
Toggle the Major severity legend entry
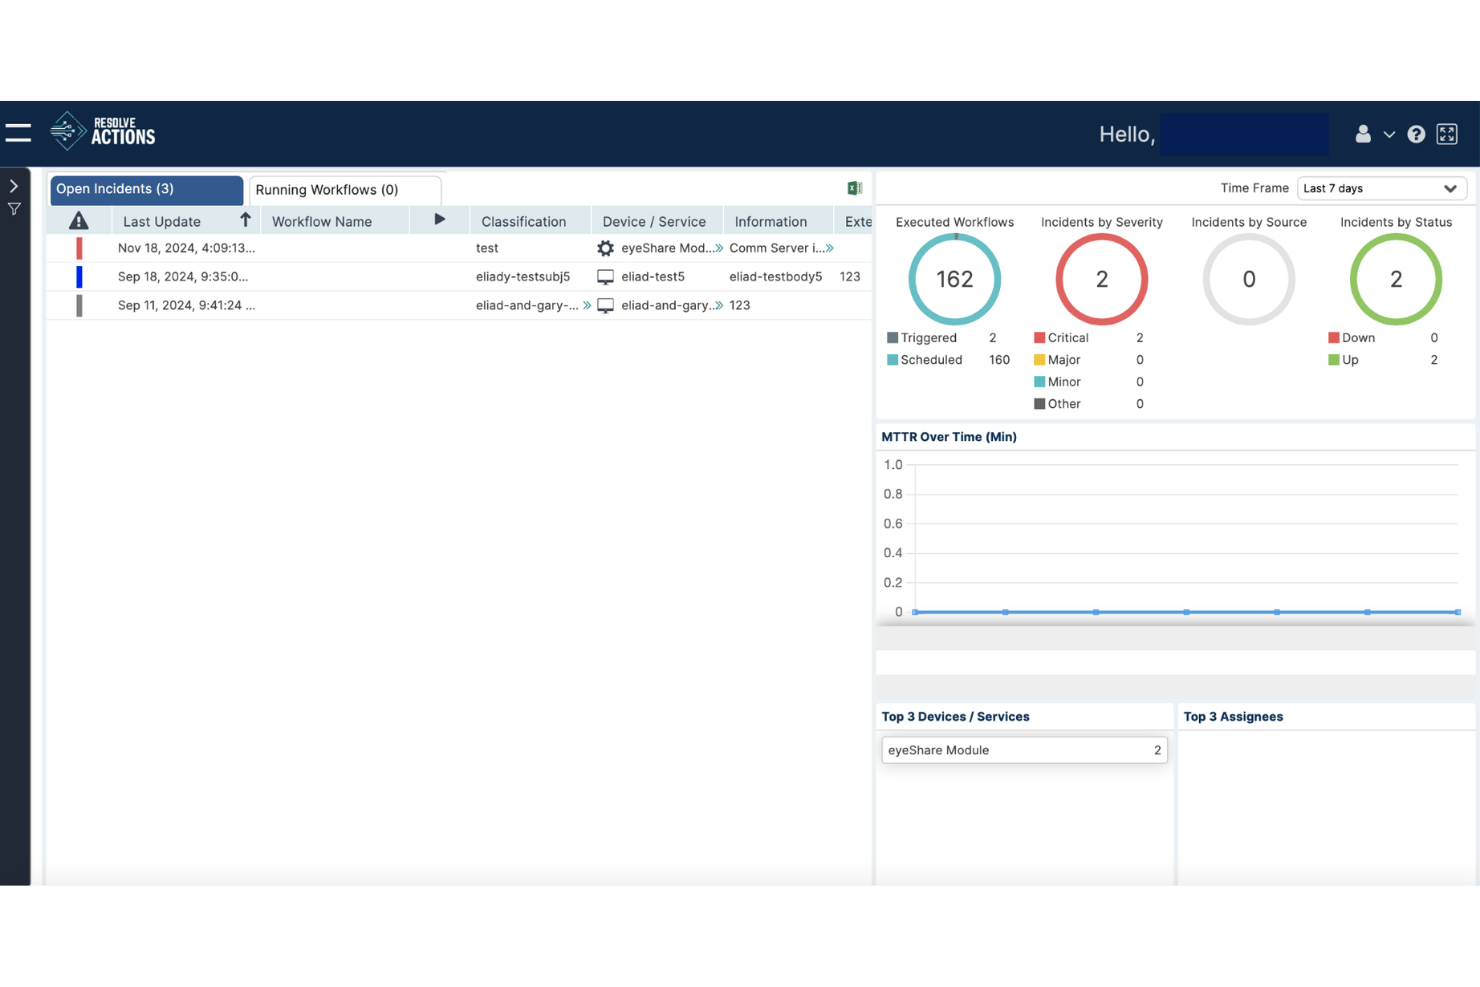[1058, 360]
